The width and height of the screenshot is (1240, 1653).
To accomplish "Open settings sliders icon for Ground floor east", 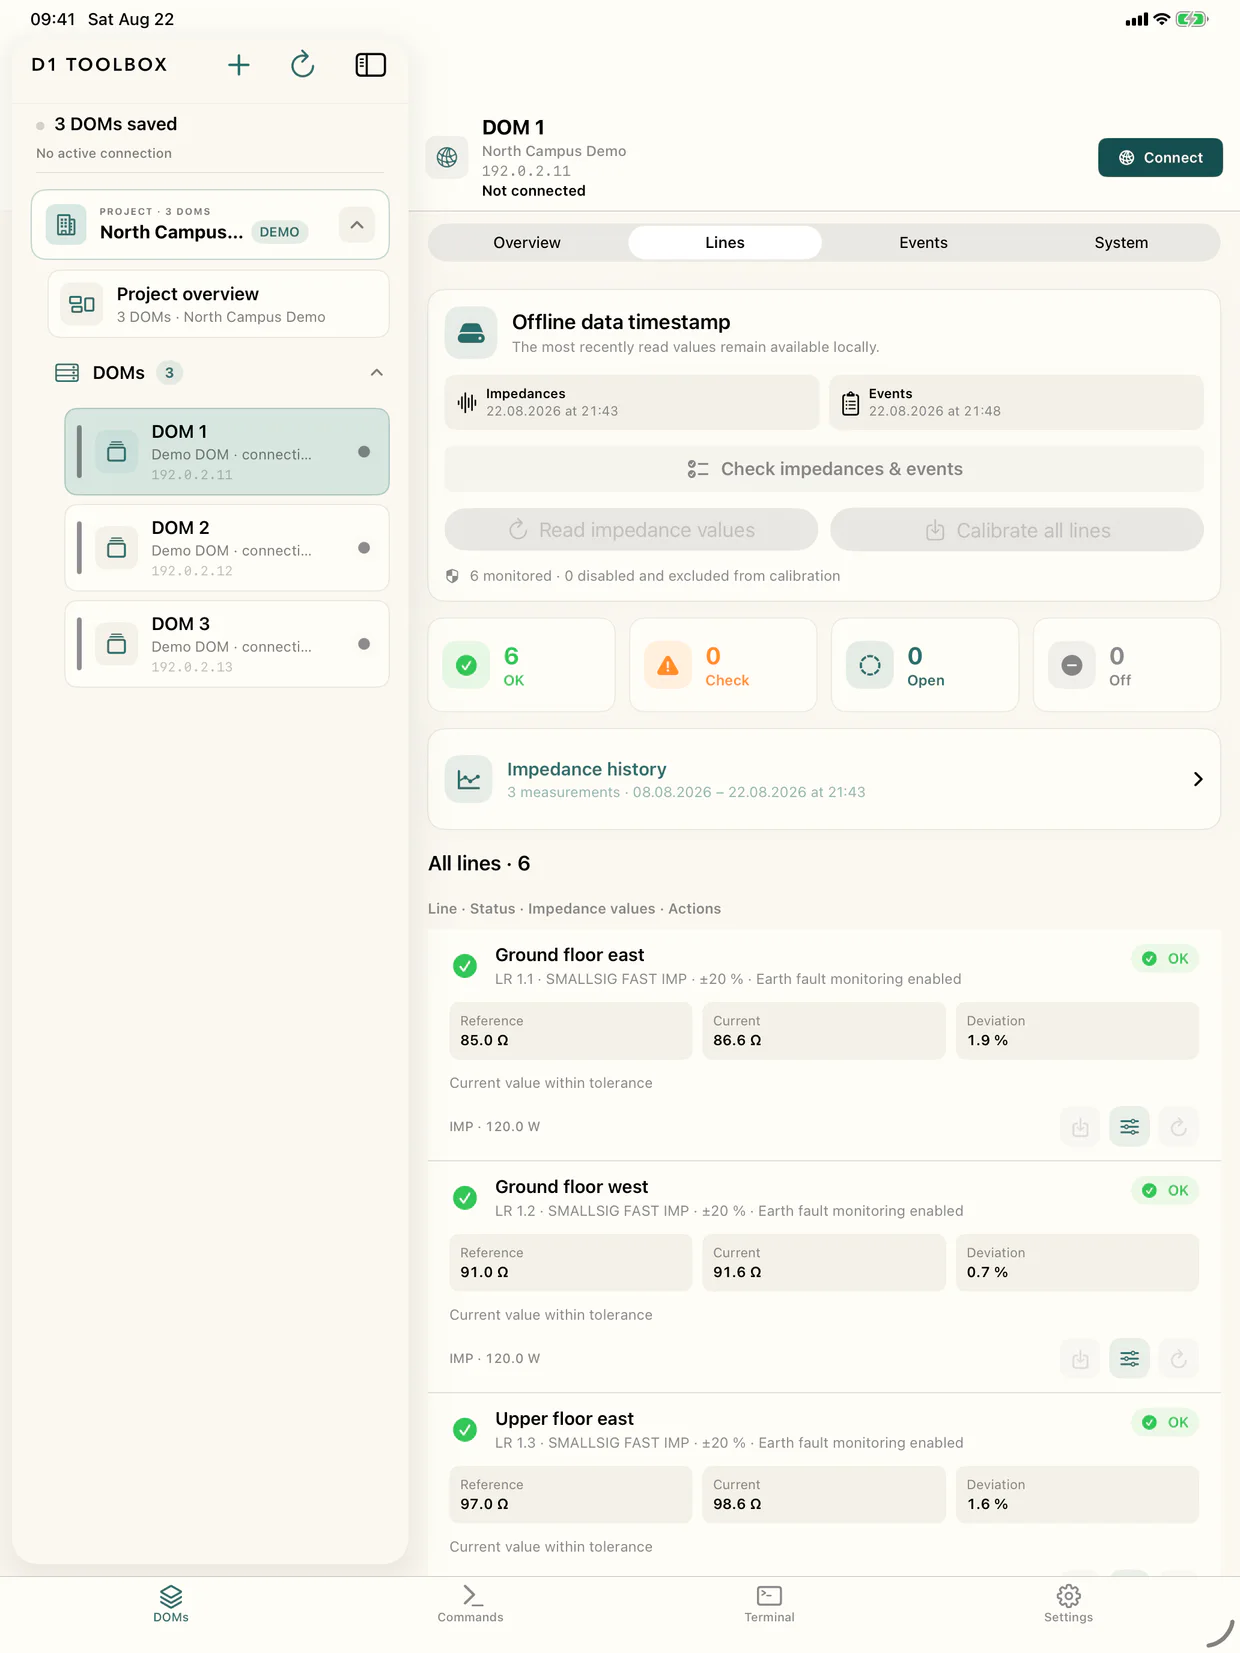I will pos(1129,1127).
